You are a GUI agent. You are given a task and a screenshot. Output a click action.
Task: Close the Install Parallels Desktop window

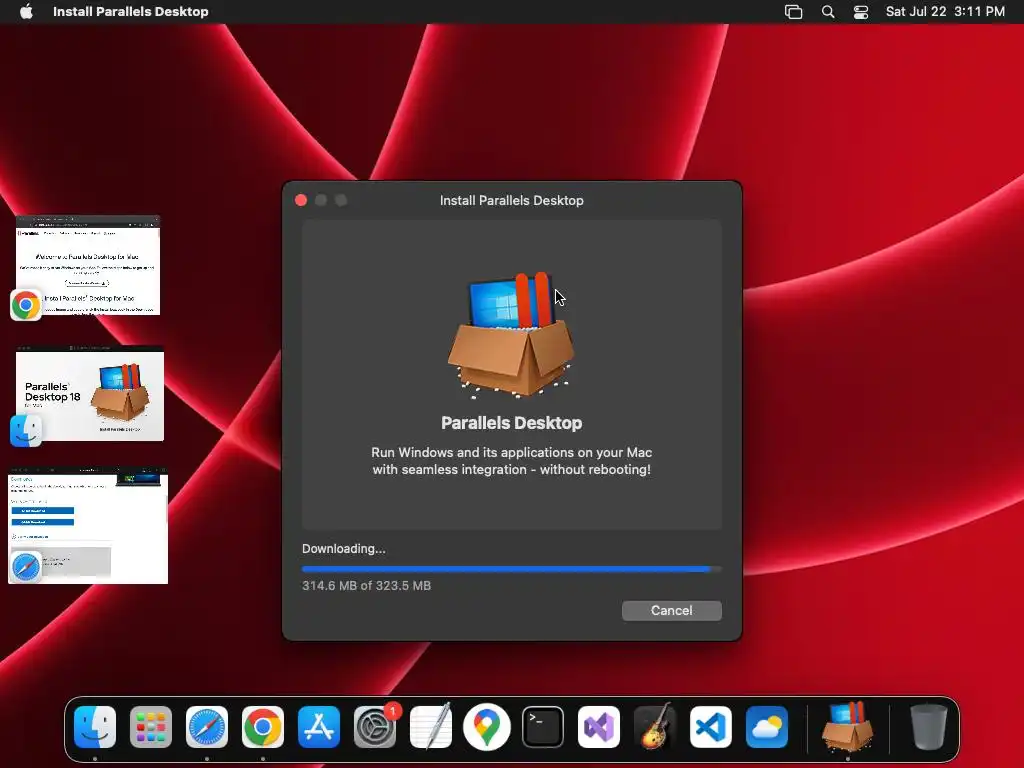coord(301,200)
